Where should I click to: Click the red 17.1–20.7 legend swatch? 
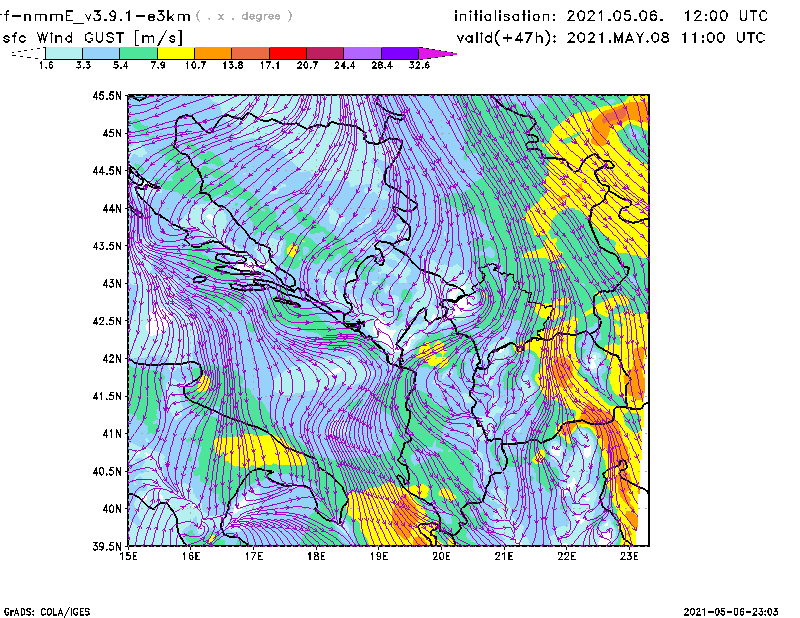(288, 53)
